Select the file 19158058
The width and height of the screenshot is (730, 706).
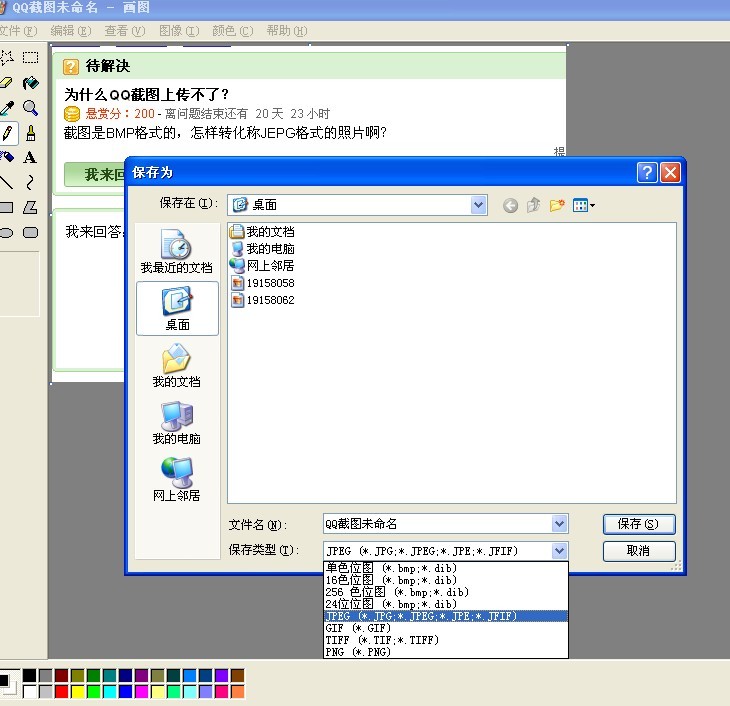pyautogui.click(x=263, y=283)
